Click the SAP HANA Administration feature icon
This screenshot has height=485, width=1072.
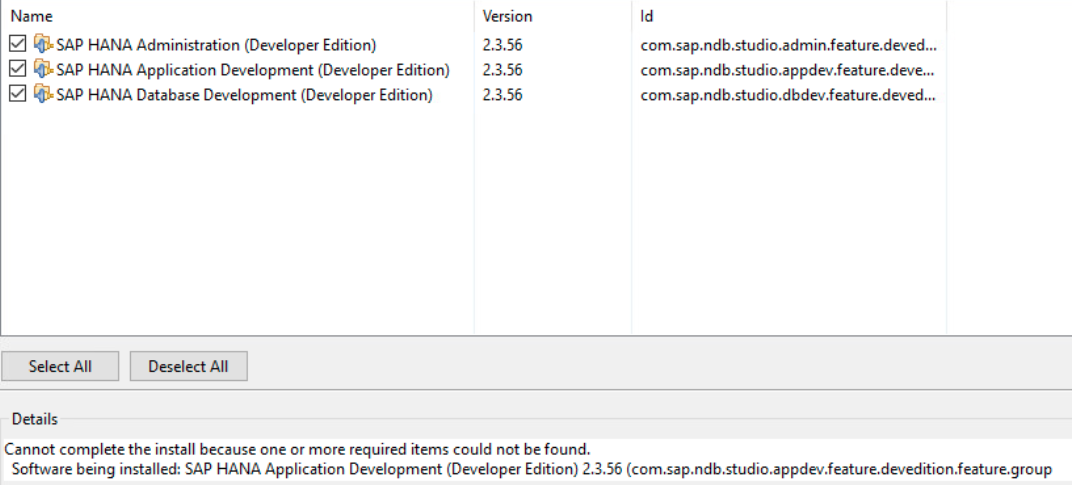click(43, 45)
